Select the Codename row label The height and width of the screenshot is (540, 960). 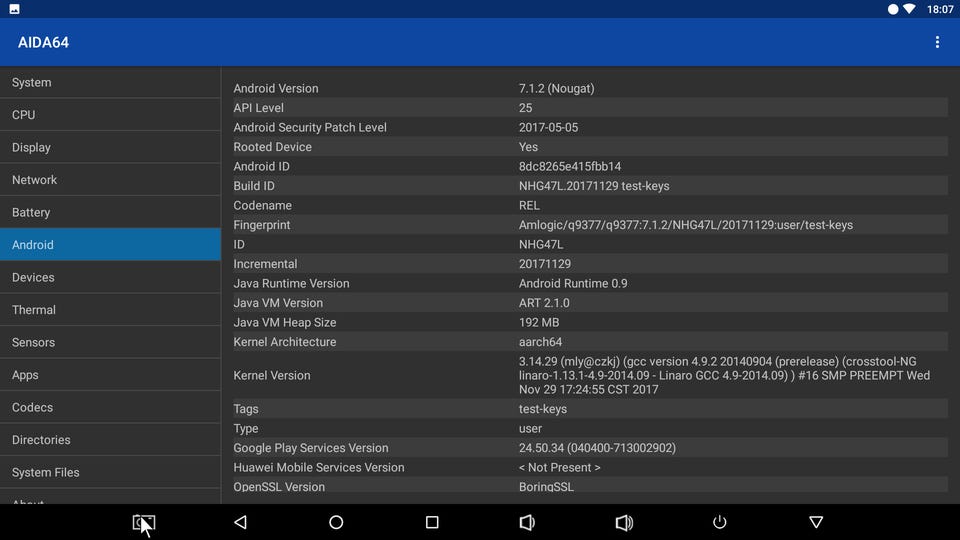click(x=262, y=206)
